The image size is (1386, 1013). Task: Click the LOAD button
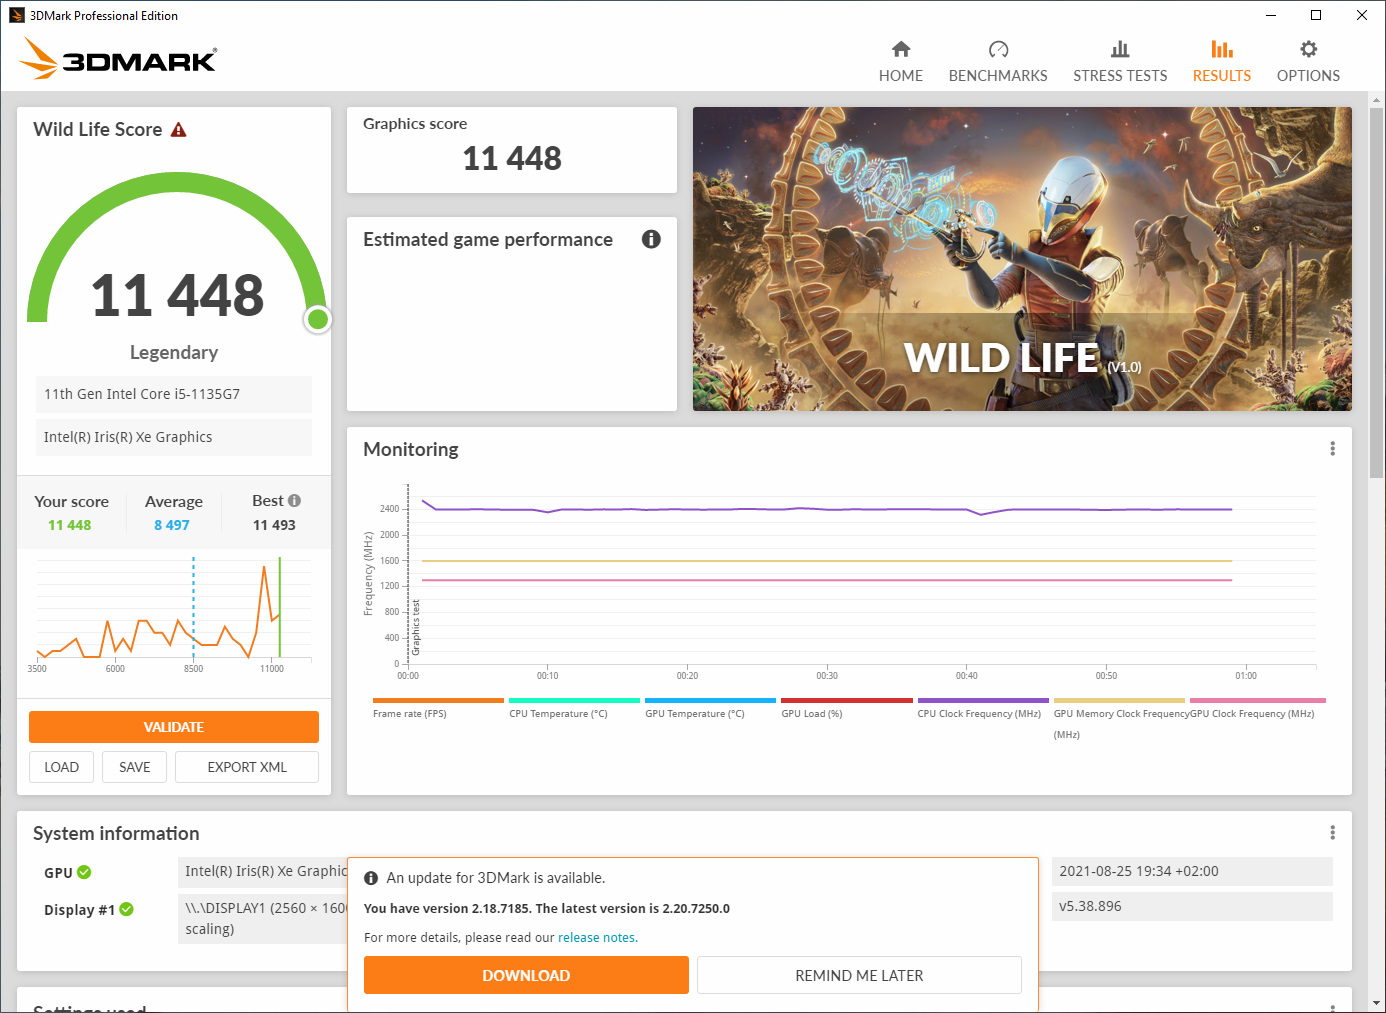61,767
